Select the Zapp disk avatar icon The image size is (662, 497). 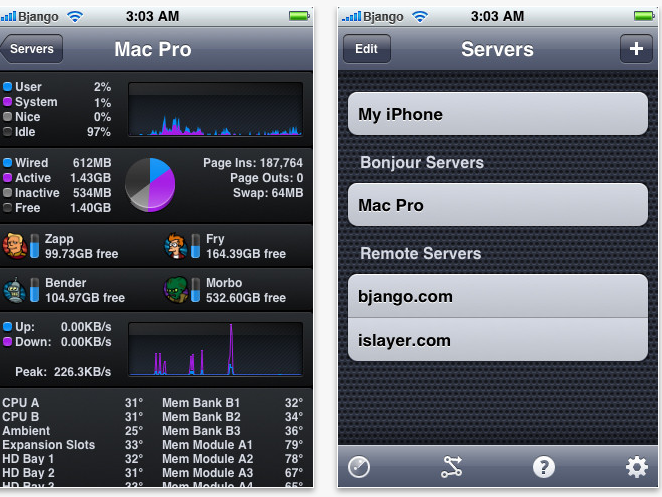pos(15,246)
